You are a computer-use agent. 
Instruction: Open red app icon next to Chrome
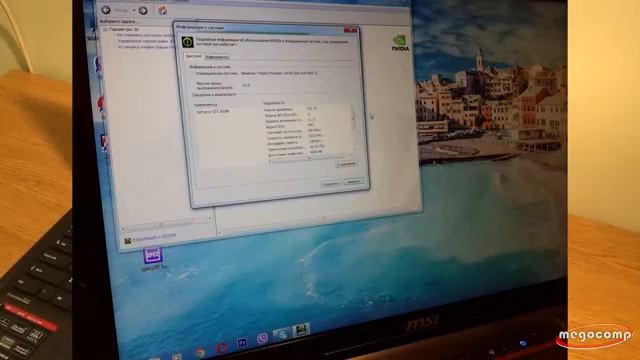(221, 348)
